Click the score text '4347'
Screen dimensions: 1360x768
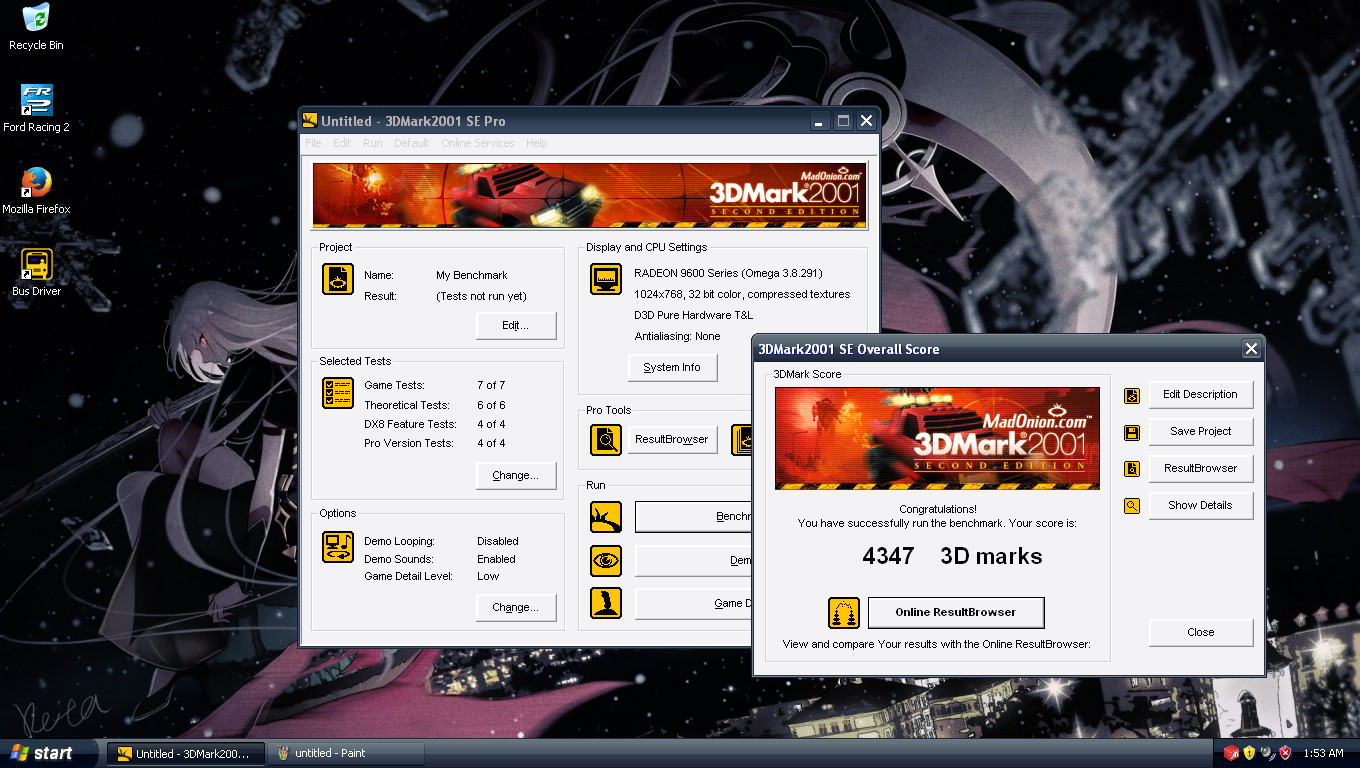pyautogui.click(x=888, y=556)
